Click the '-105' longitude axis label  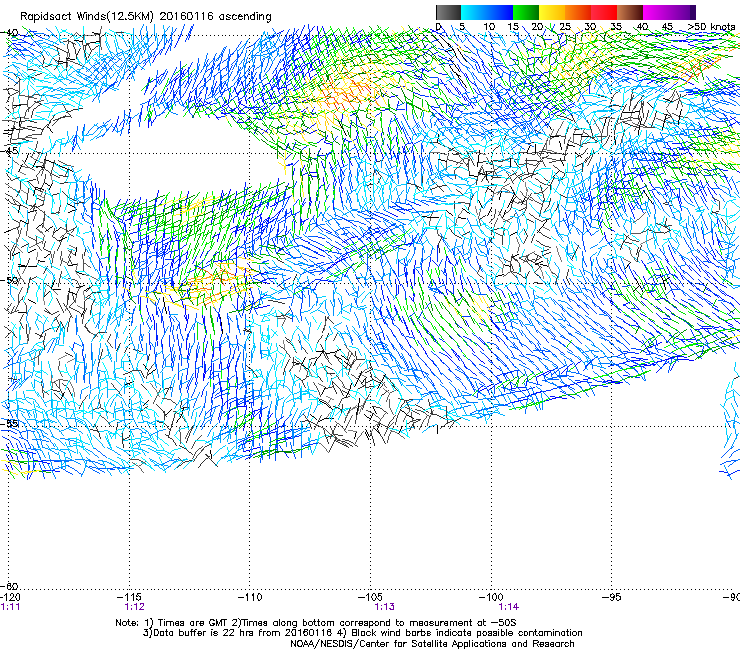pos(370,597)
